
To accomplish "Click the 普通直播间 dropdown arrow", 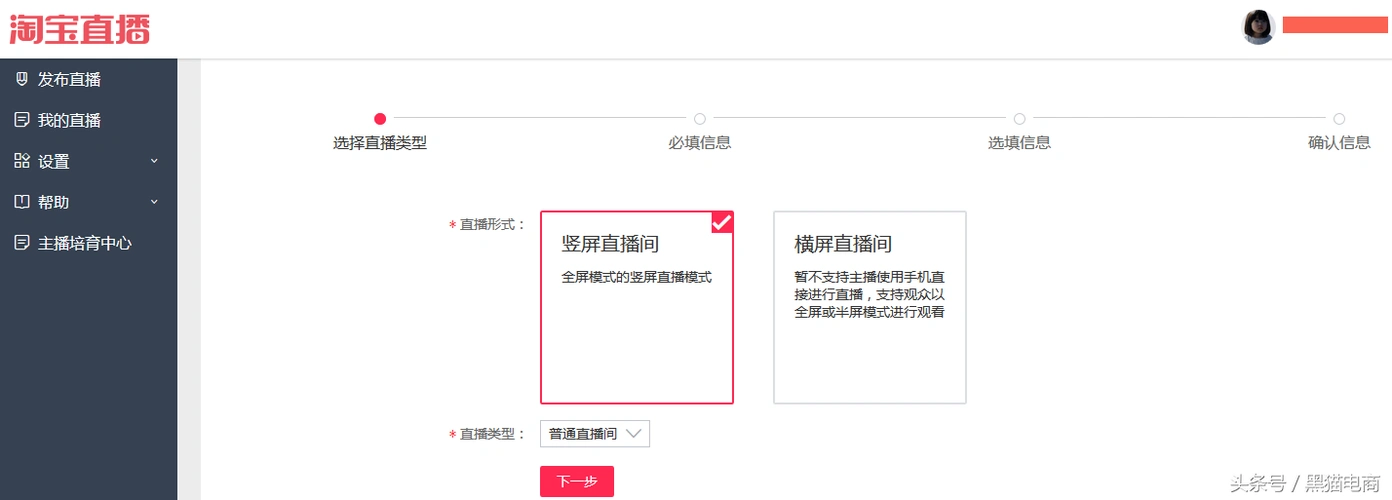I will [633, 434].
